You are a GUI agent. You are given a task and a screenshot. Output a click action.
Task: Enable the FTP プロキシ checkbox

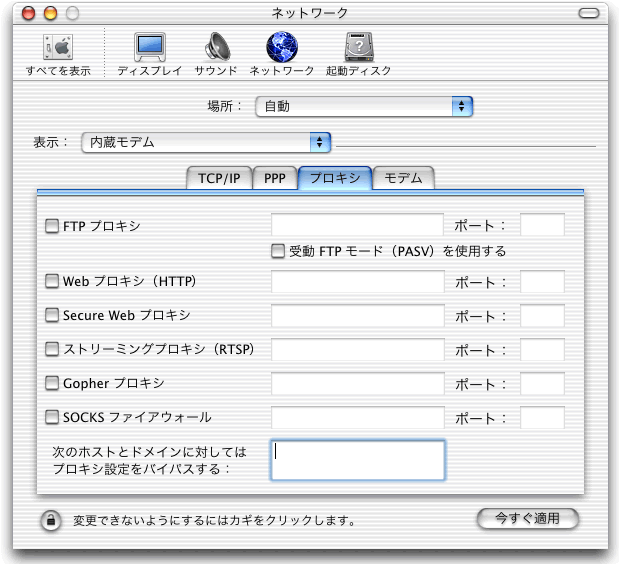[x=53, y=226]
